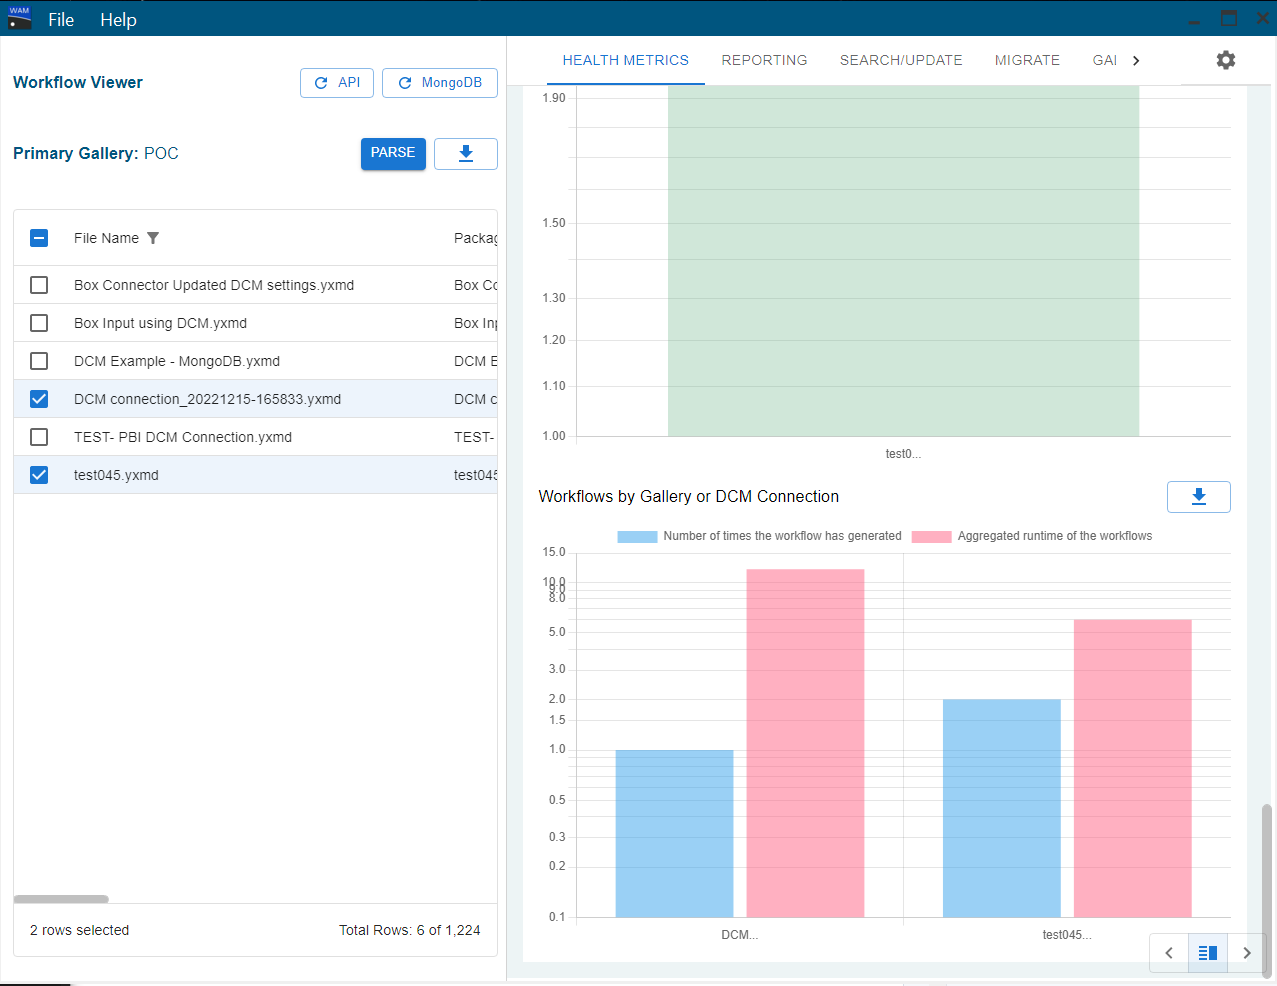Click the File Name filter funnel icon
The height and width of the screenshot is (986, 1277).
(x=153, y=238)
